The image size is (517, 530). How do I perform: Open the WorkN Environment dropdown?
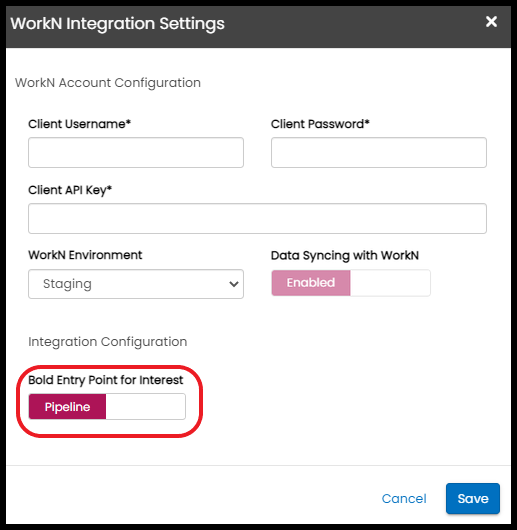[x=136, y=284]
